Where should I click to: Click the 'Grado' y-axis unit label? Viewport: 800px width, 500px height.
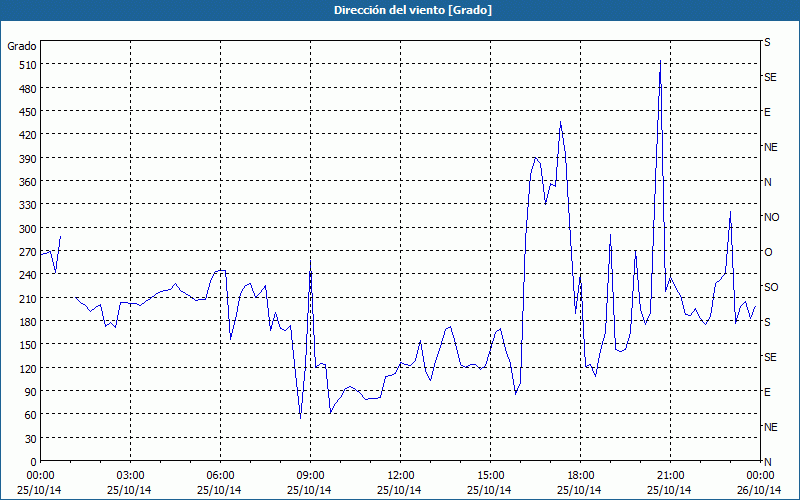22,46
